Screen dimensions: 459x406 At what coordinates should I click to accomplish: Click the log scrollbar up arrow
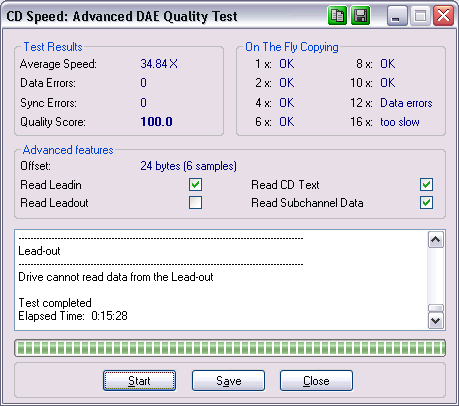[x=436, y=240]
